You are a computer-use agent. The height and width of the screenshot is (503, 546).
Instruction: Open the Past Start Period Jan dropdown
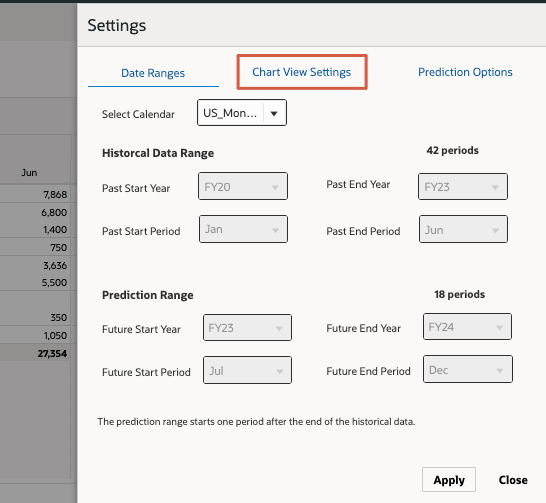[243, 229]
